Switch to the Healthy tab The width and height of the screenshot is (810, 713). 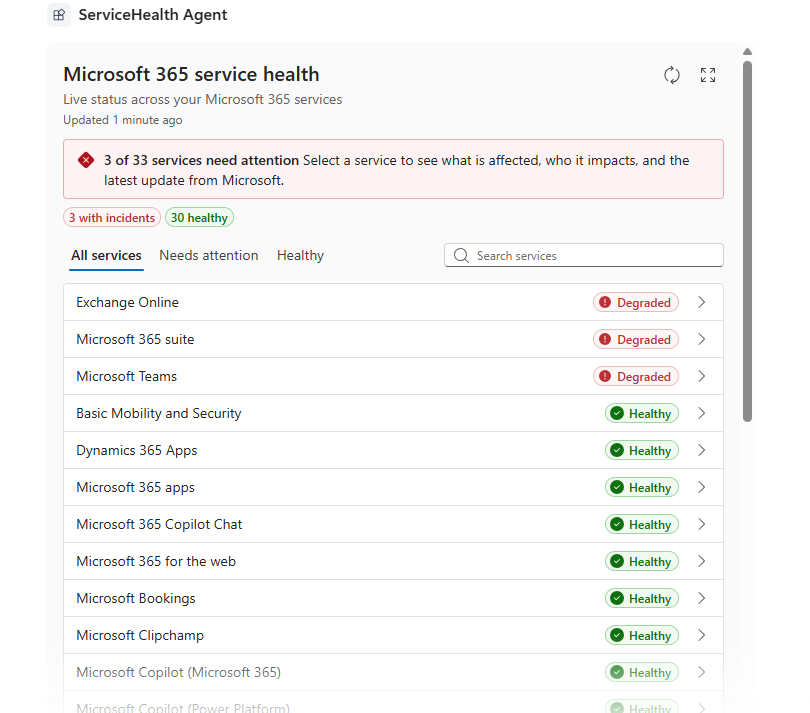pos(300,255)
